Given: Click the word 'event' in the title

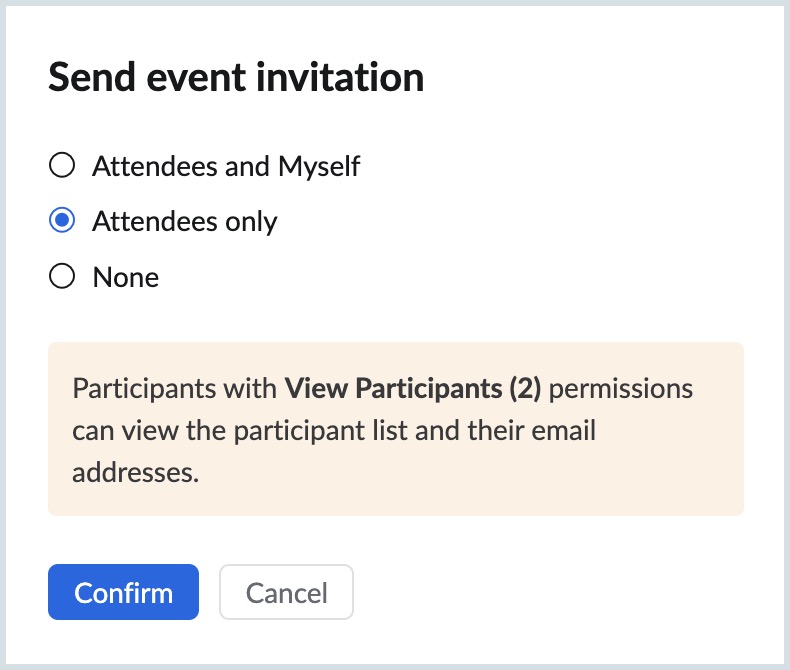Looking at the screenshot, I should click(197, 77).
